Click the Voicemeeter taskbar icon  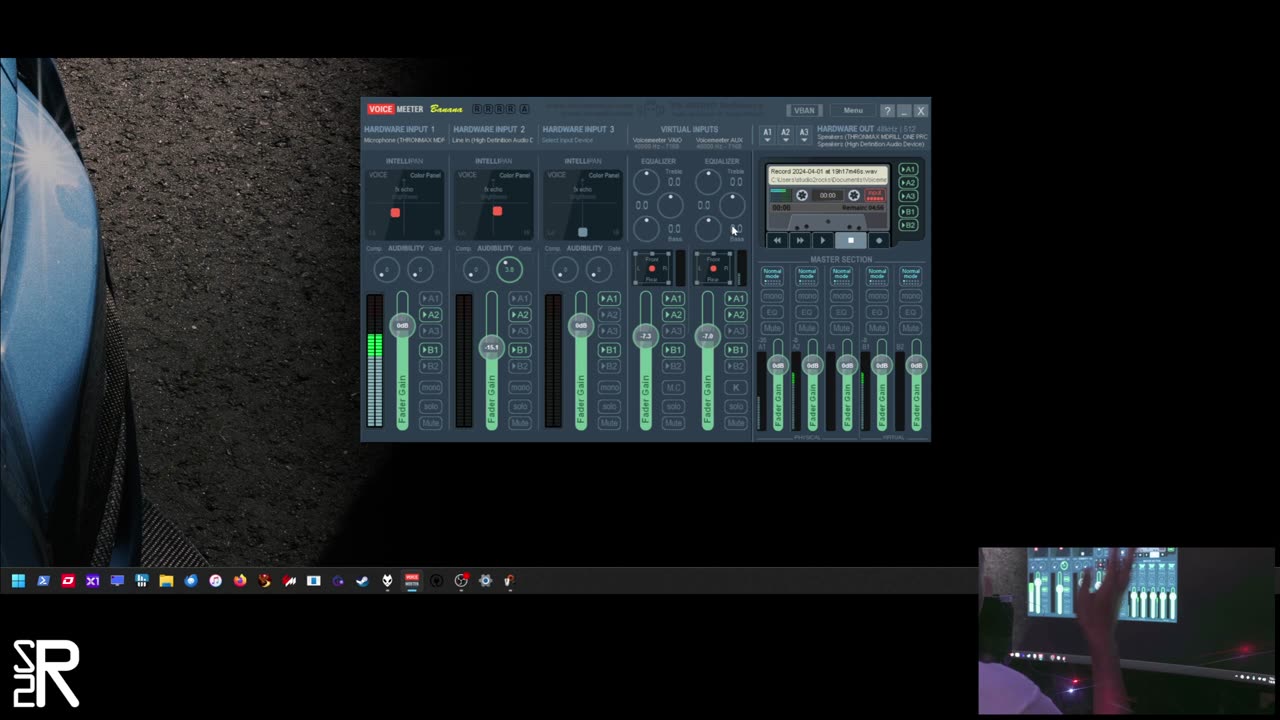click(x=411, y=581)
